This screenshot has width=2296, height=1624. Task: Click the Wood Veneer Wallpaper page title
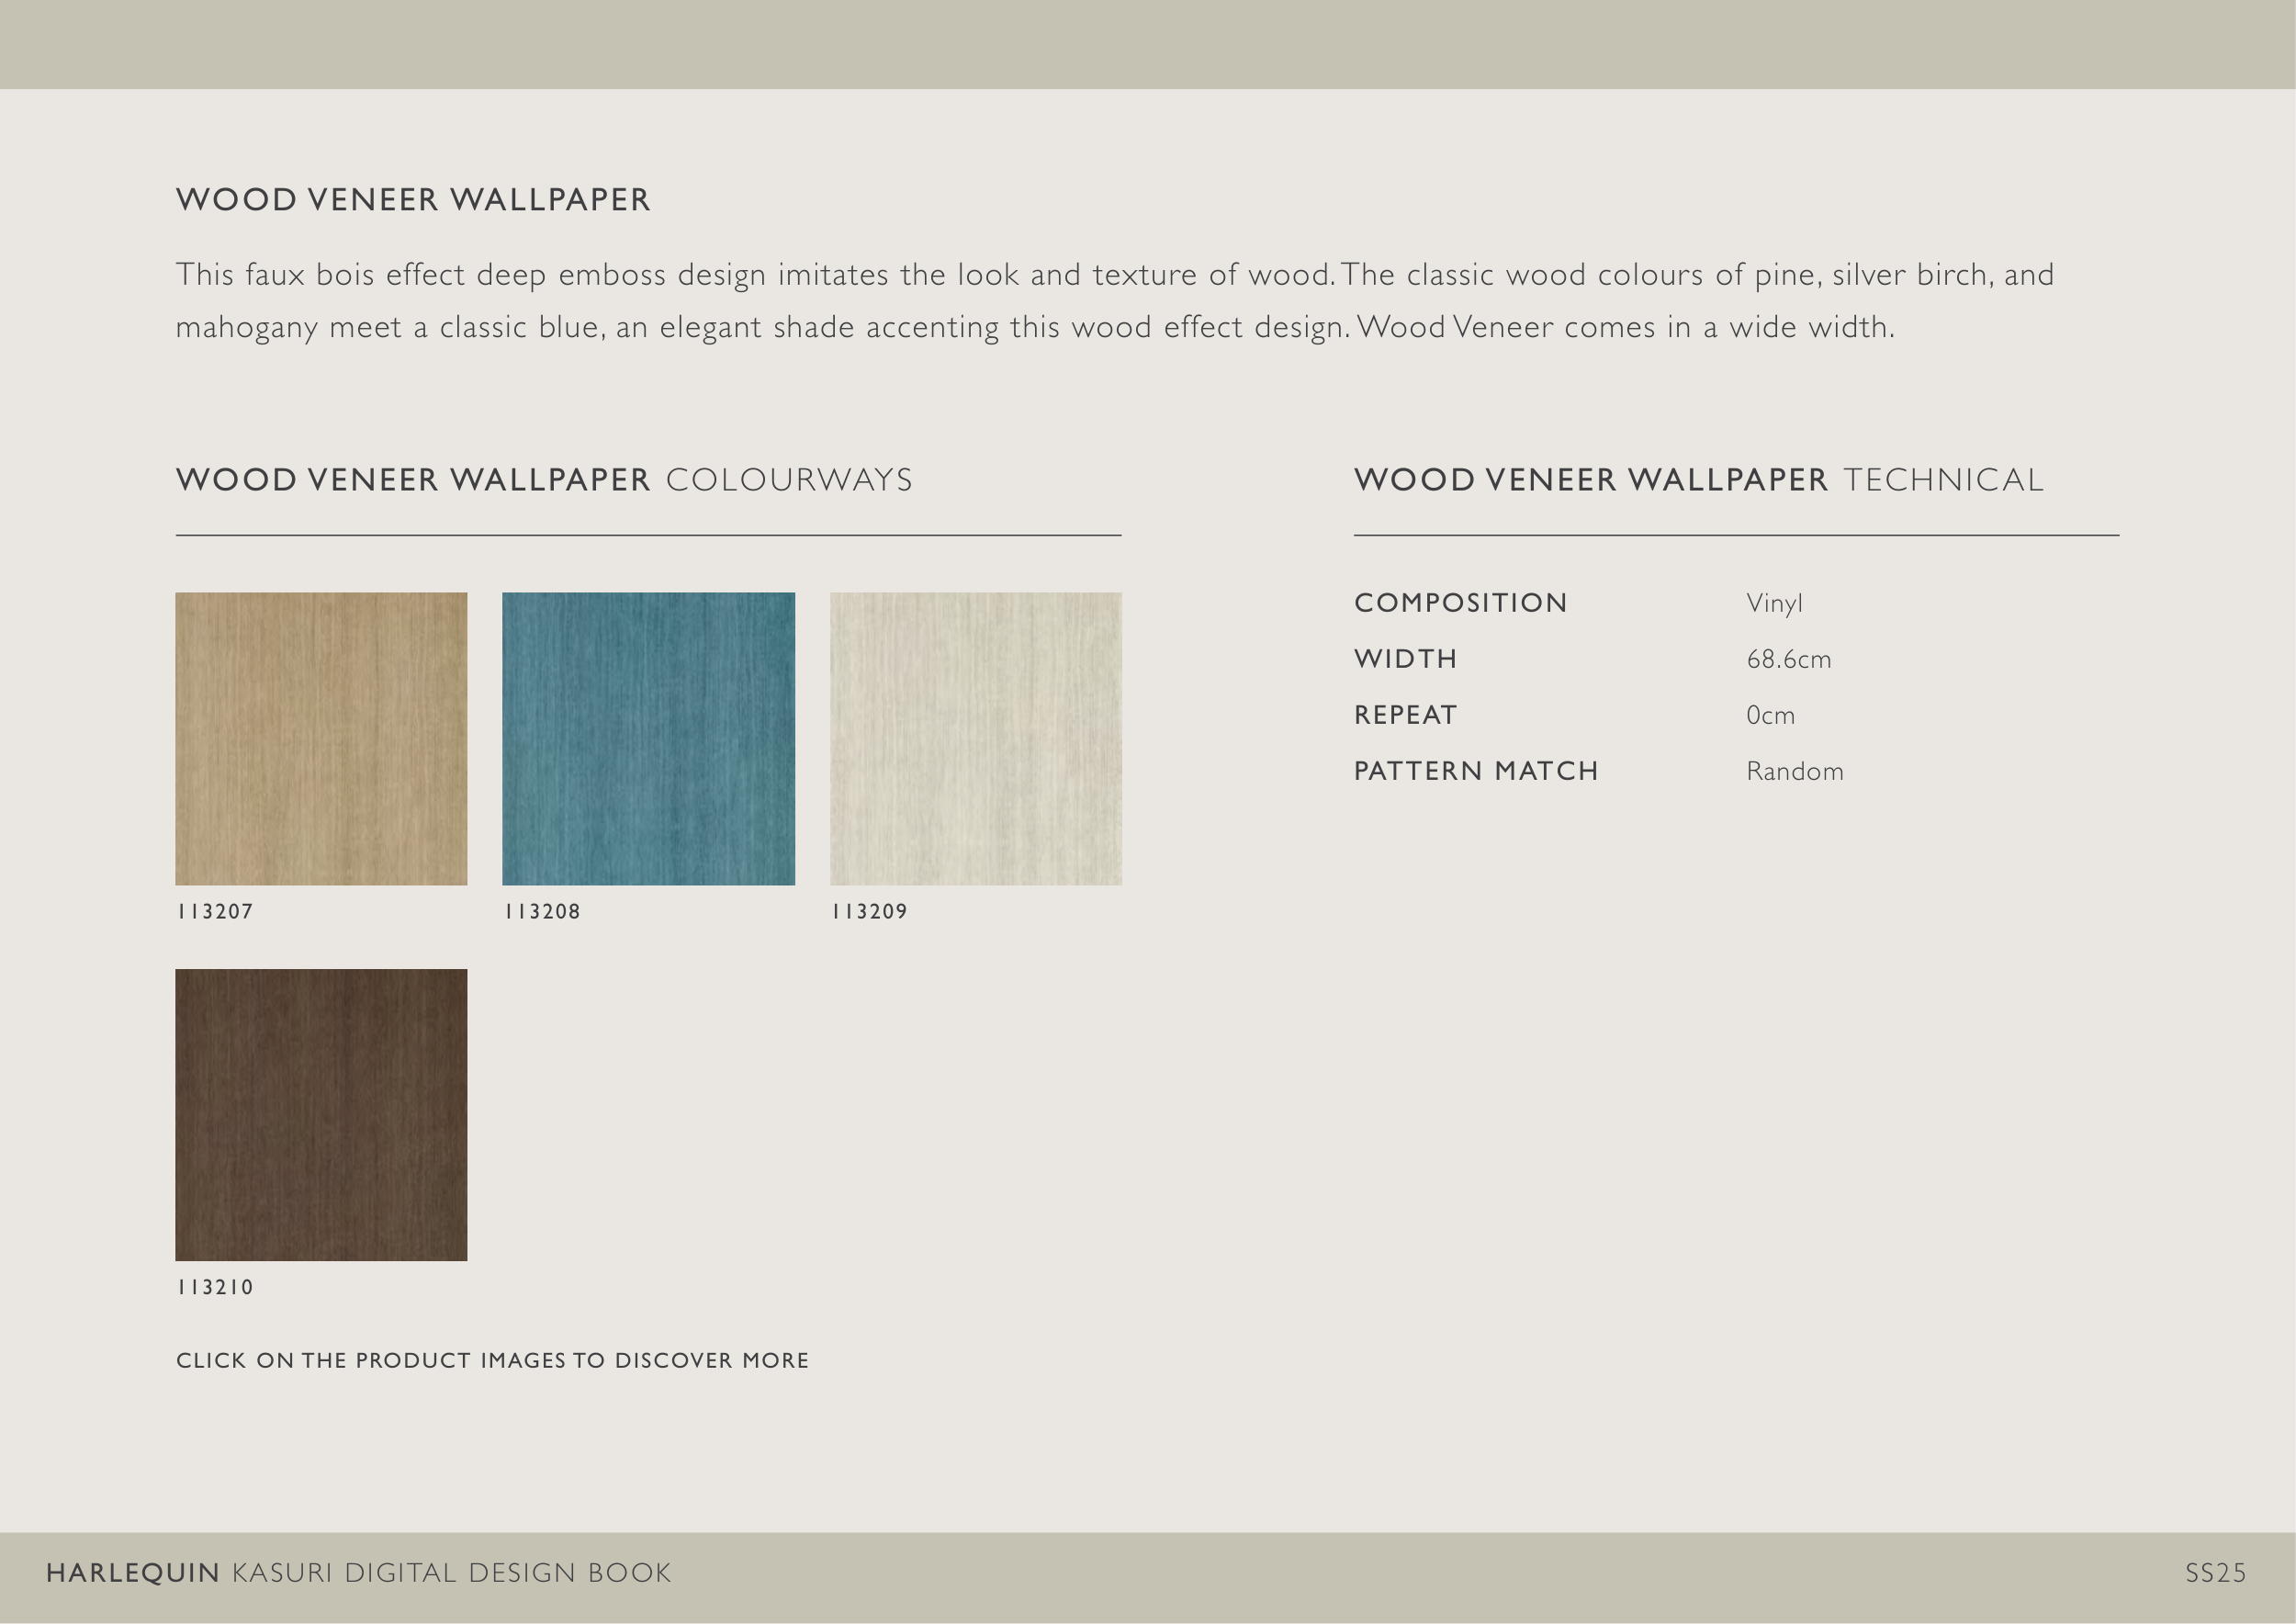(x=413, y=200)
